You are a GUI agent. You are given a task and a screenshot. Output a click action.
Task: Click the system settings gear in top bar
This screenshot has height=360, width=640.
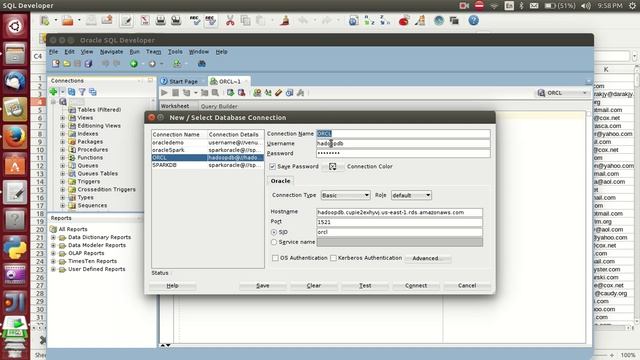(632, 6)
